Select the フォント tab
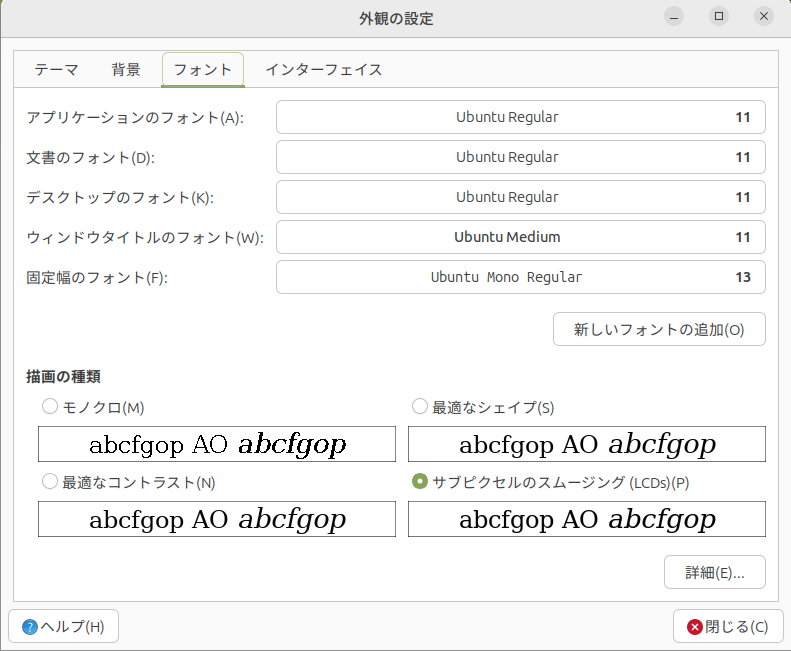Viewport: 791px width, 651px height. tap(203, 70)
